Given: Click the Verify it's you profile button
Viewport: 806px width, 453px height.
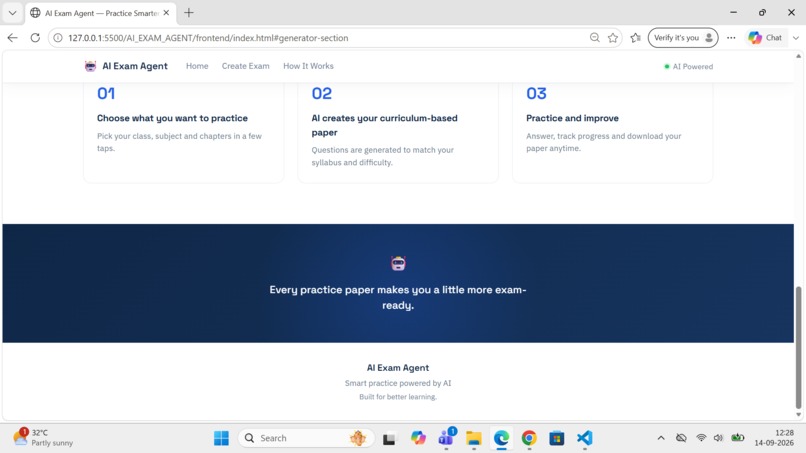Looking at the screenshot, I should (x=683, y=38).
